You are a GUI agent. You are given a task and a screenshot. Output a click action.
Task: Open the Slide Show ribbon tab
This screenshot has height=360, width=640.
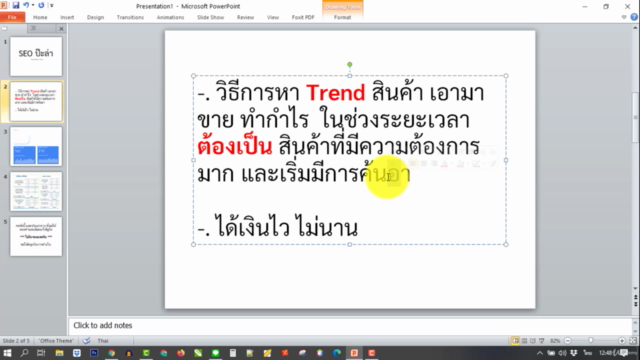[x=210, y=17]
